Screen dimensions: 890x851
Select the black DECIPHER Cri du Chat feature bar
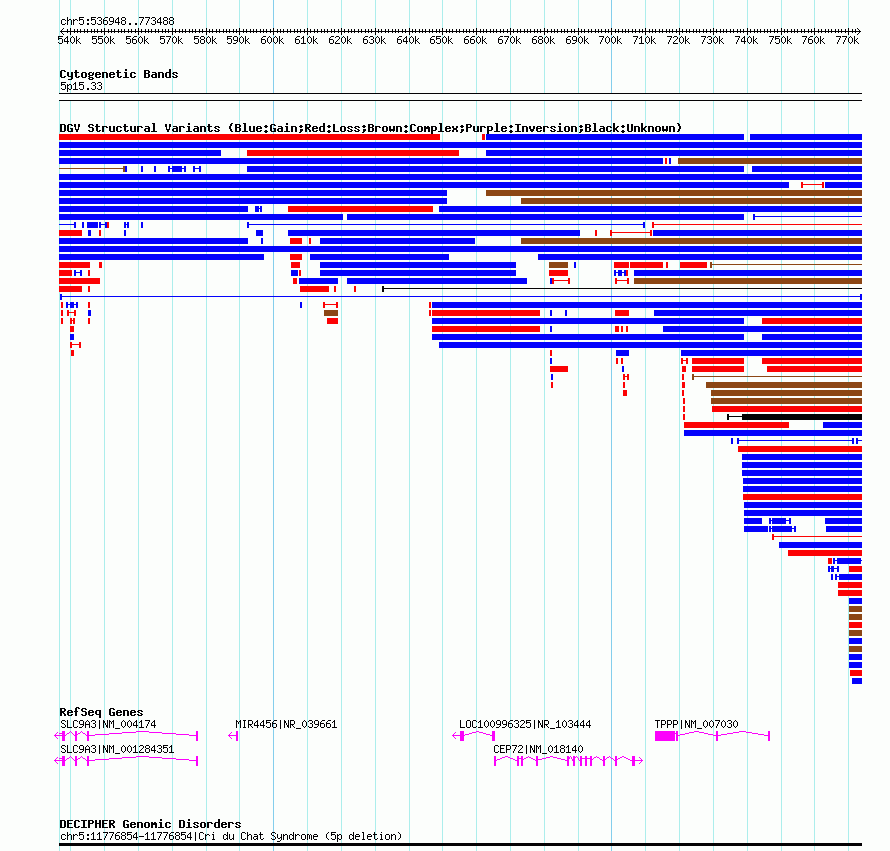point(460,845)
